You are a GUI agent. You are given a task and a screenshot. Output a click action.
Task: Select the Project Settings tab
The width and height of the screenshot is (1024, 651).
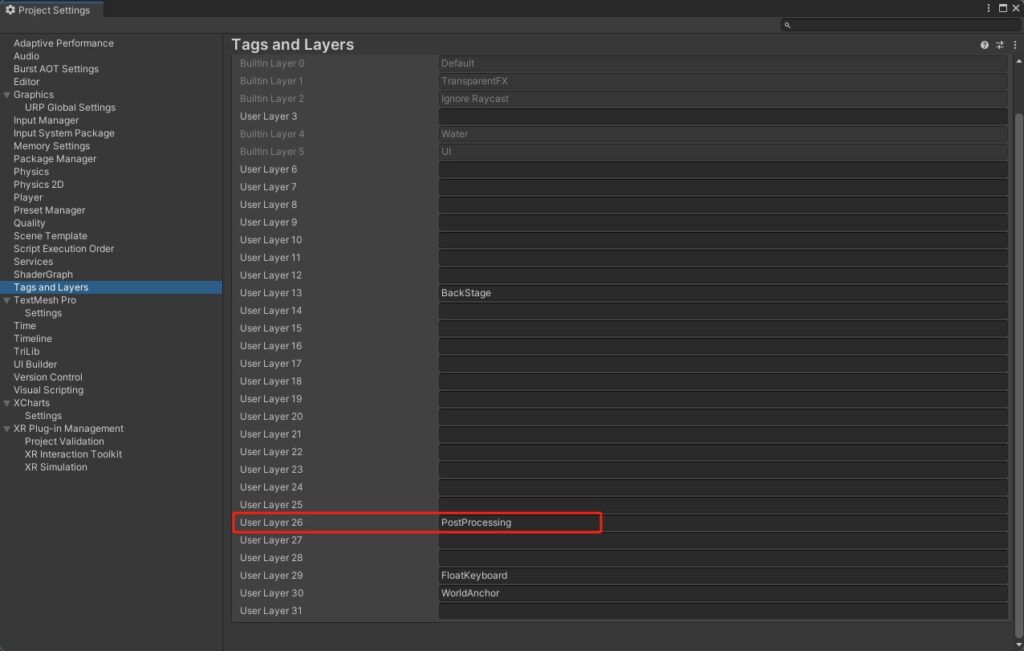pos(48,10)
